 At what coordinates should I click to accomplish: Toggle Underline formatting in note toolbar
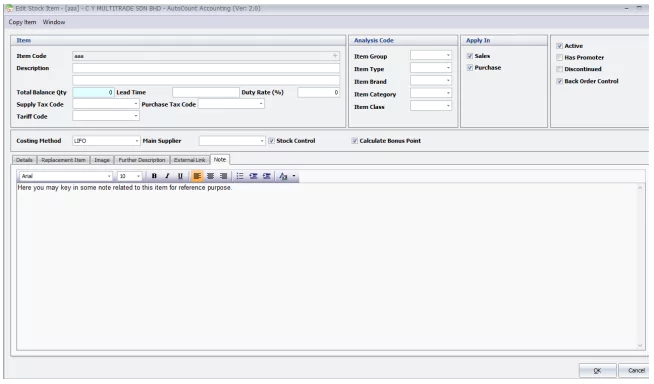click(x=180, y=176)
